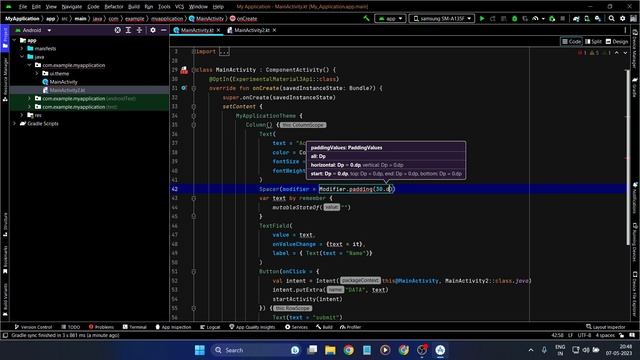Toggle the Gradle right side tab
The height and width of the screenshot is (360, 640).
point(635,88)
